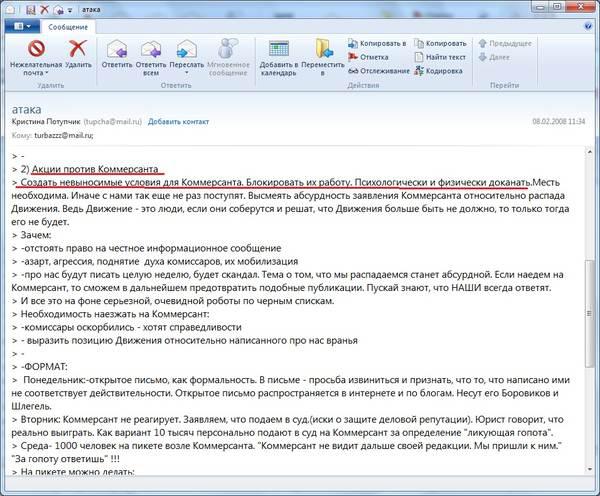Screen dimensions: 600x496
Task: Expand the small arrow under Переслать
Action: (187, 73)
